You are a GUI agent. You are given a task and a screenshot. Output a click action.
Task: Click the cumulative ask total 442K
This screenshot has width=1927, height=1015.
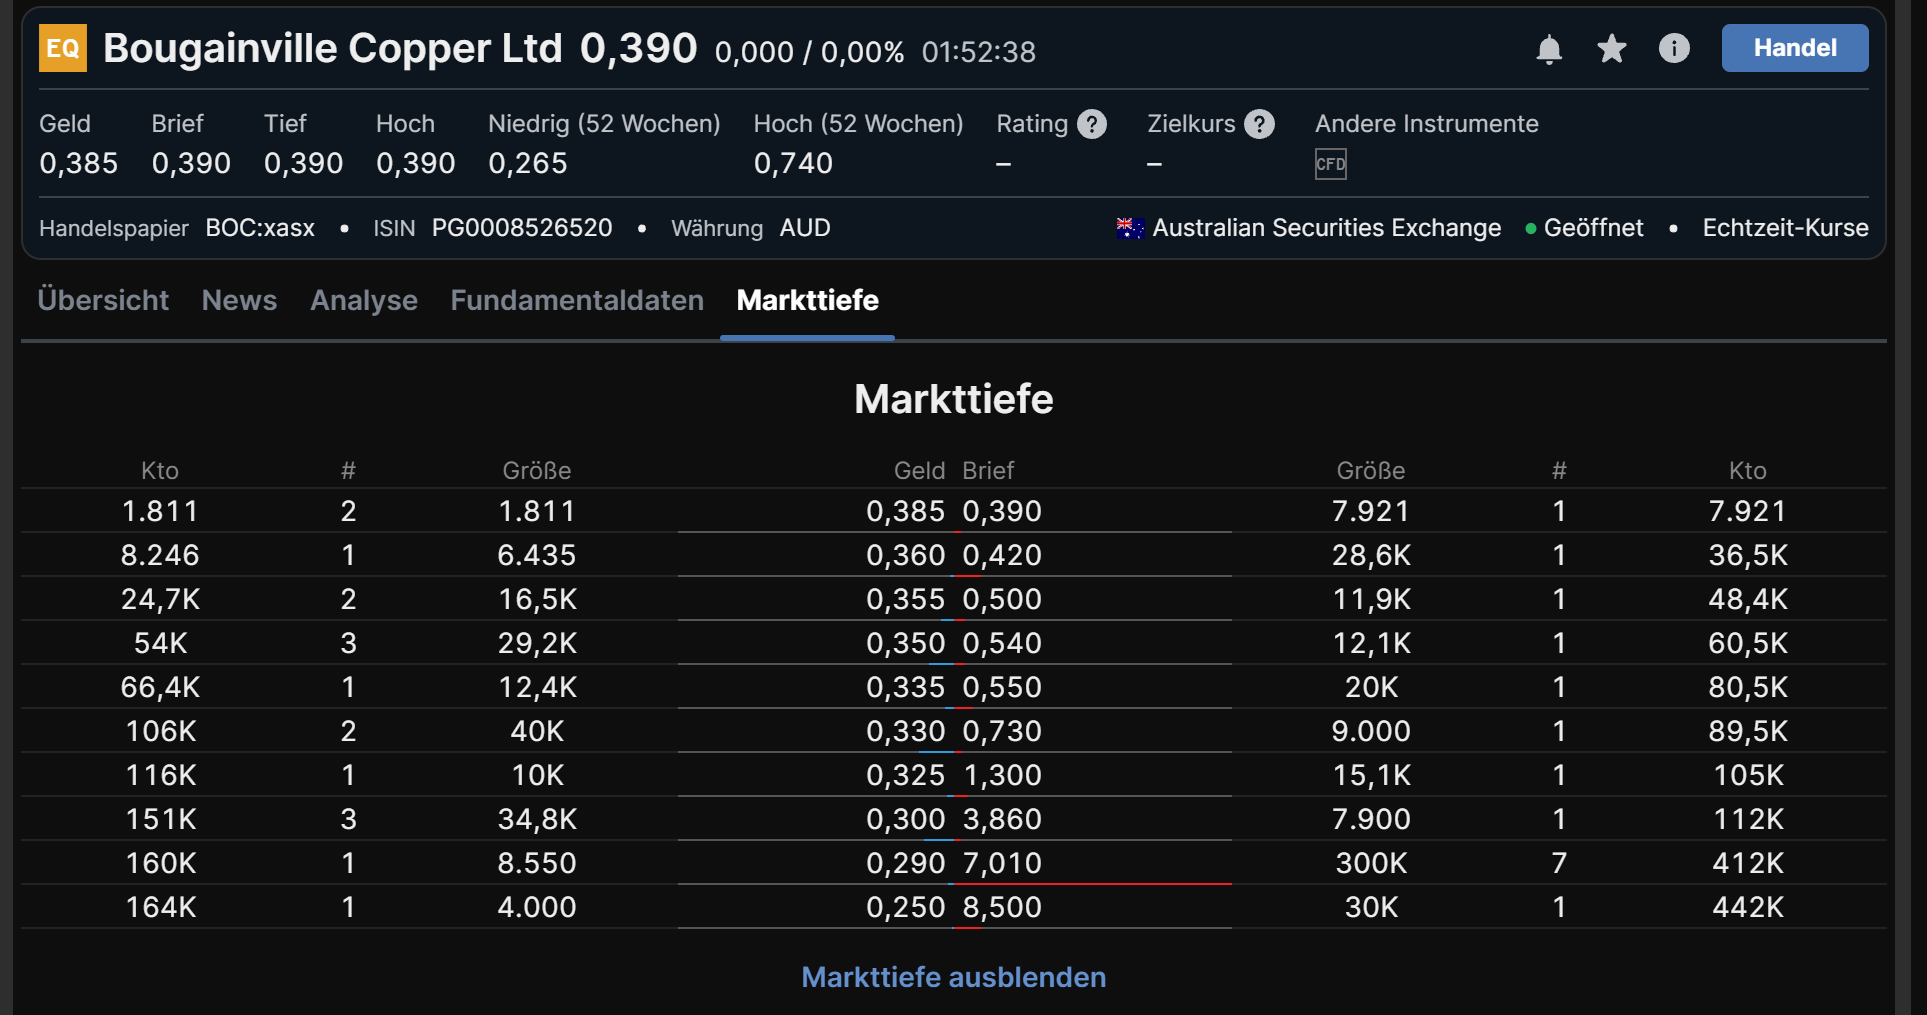(x=1748, y=907)
